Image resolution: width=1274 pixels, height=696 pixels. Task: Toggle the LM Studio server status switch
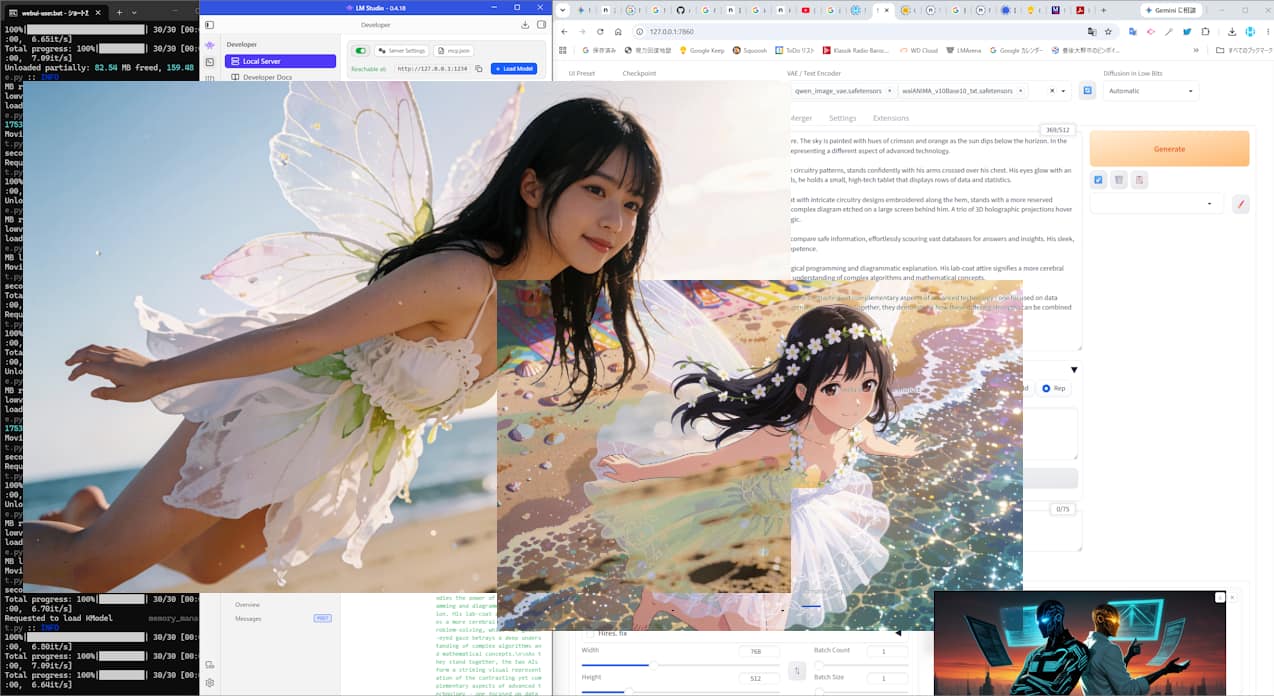coord(360,51)
